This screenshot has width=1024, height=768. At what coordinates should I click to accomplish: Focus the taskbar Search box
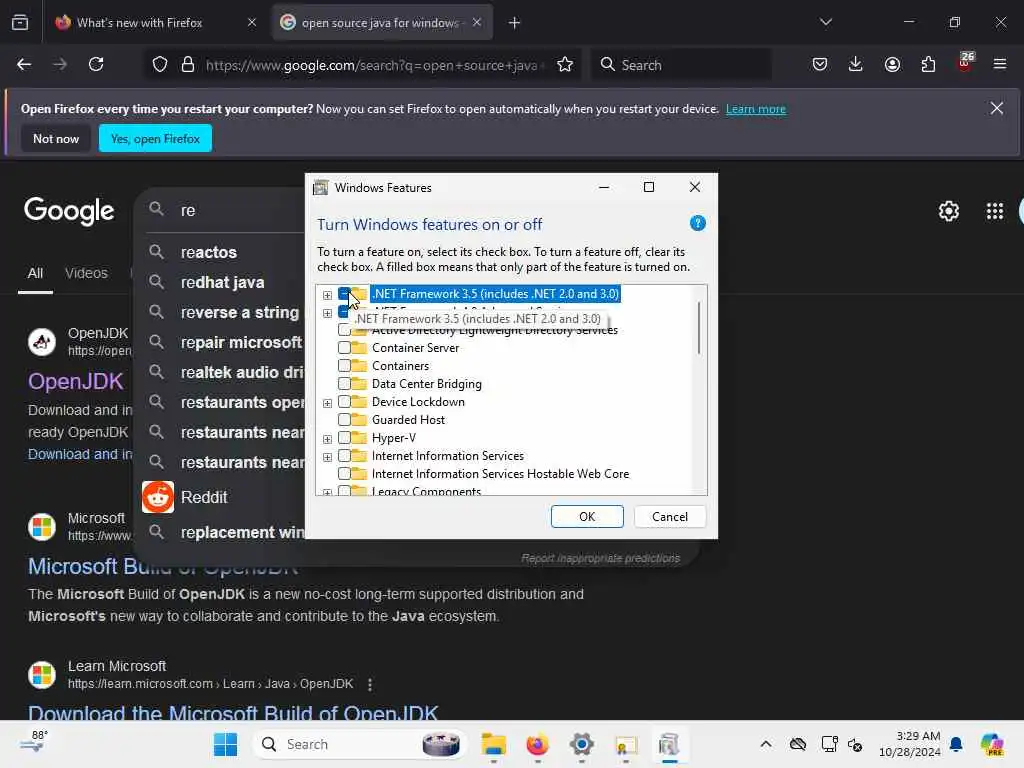click(359, 744)
